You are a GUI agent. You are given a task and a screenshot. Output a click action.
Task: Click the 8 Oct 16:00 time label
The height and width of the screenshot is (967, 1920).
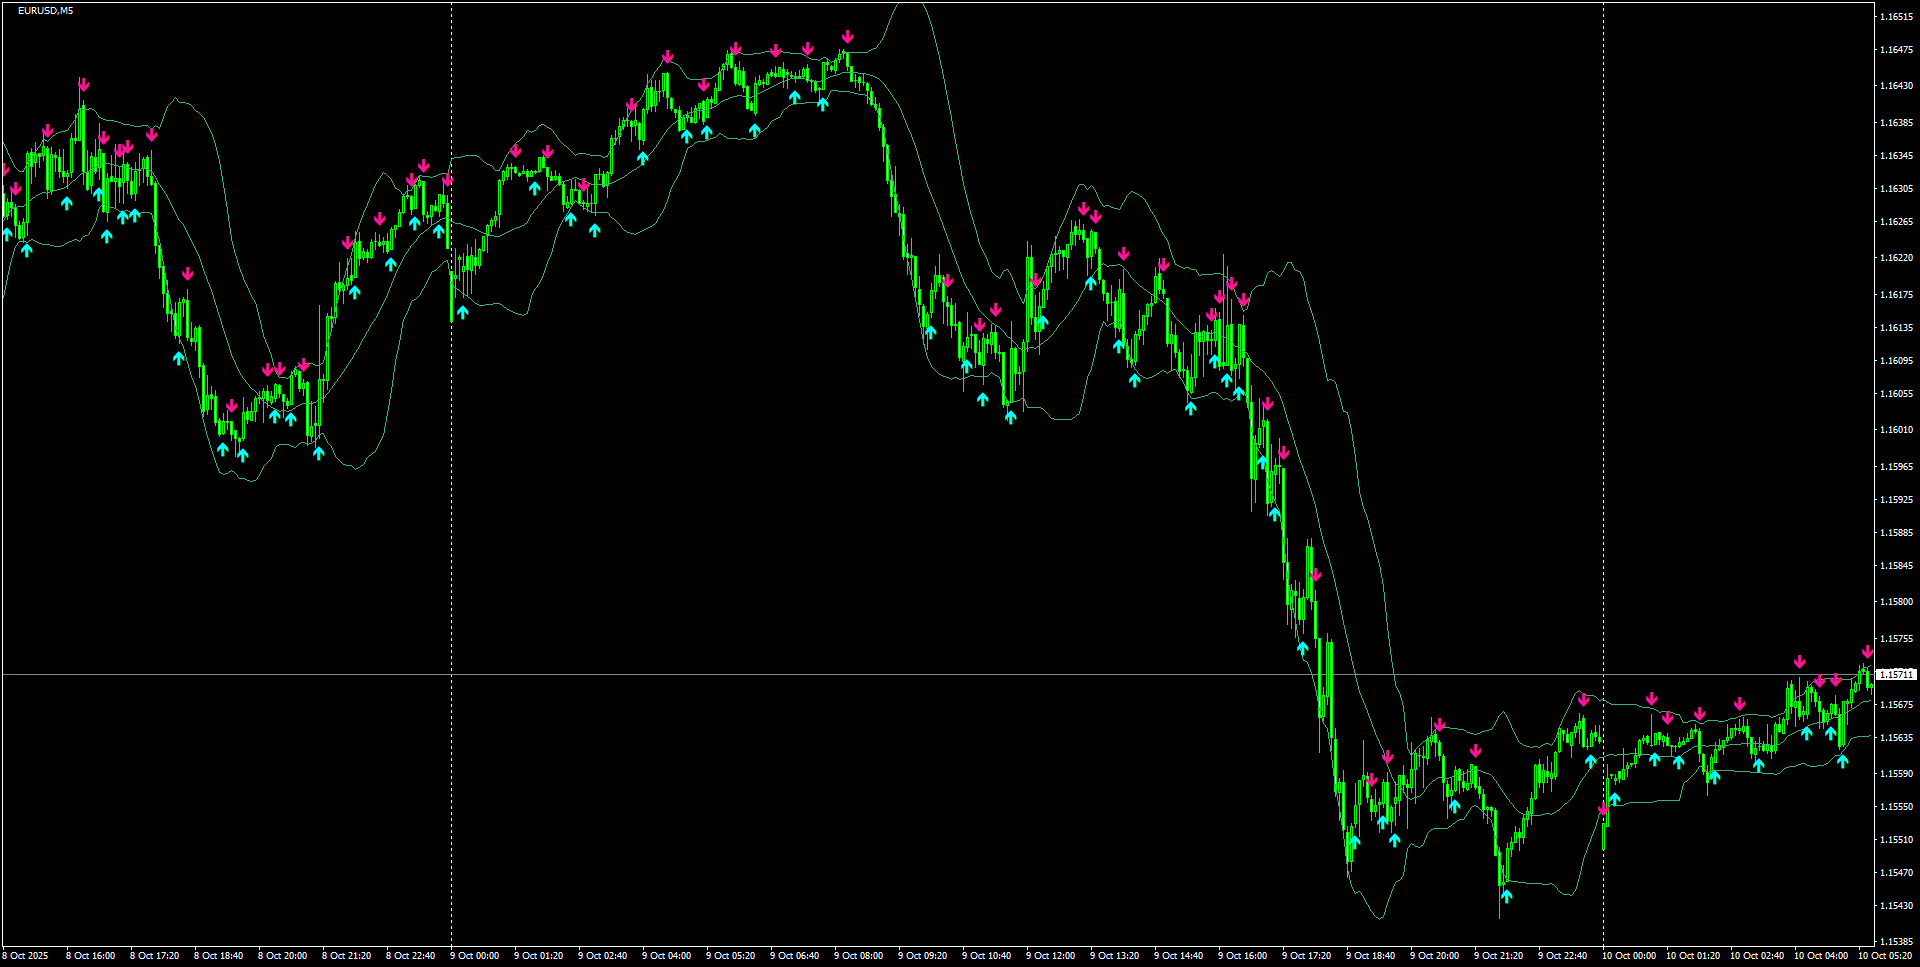tap(90, 956)
